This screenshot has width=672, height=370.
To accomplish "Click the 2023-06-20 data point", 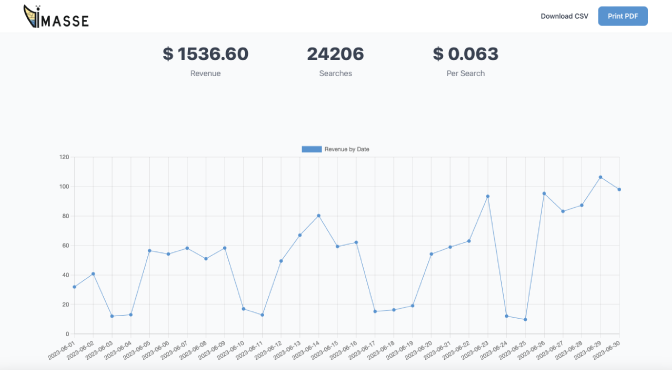I will [x=431, y=254].
